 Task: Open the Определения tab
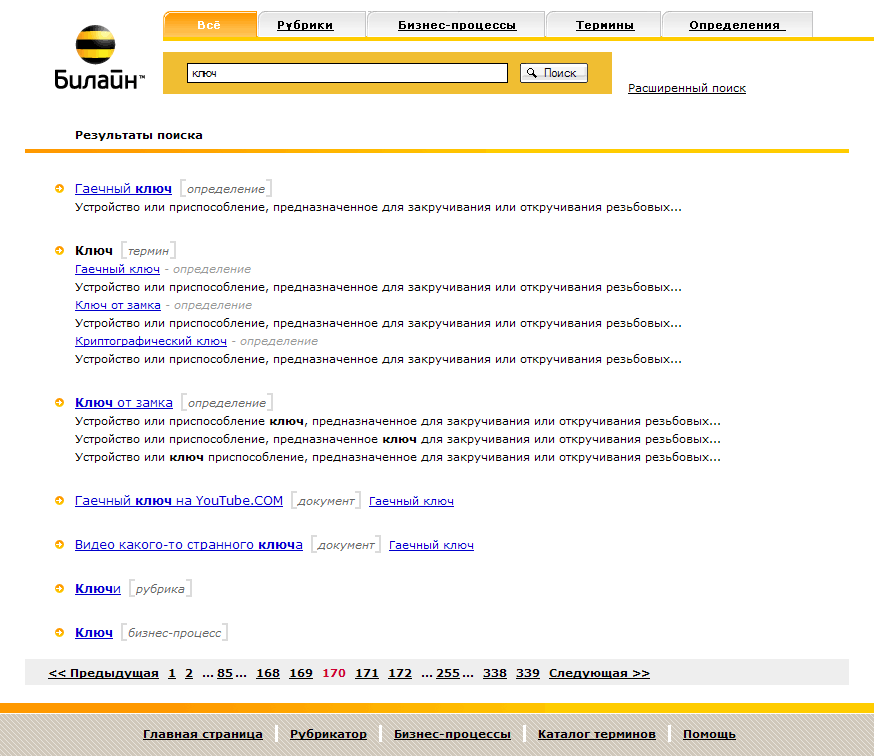click(737, 25)
